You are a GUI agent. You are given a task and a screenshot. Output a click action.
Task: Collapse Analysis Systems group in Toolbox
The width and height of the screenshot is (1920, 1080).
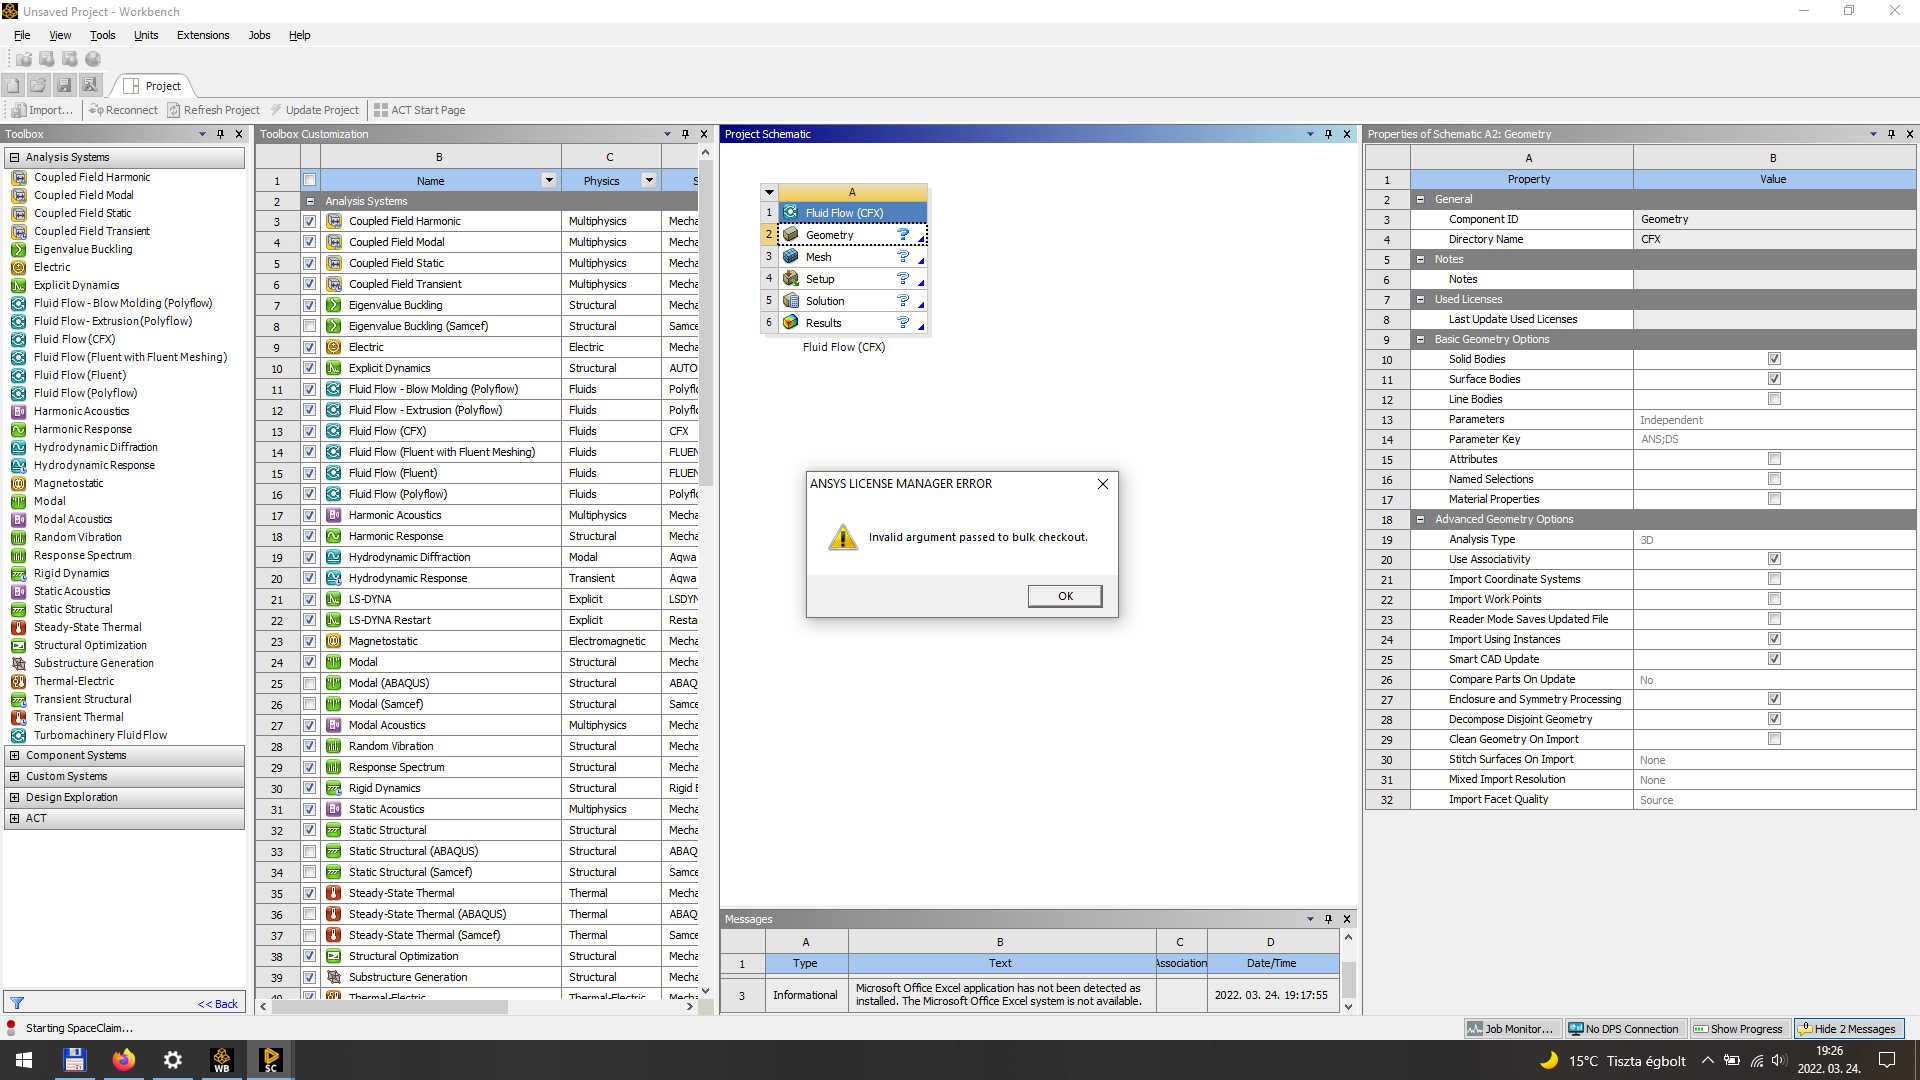(x=14, y=157)
